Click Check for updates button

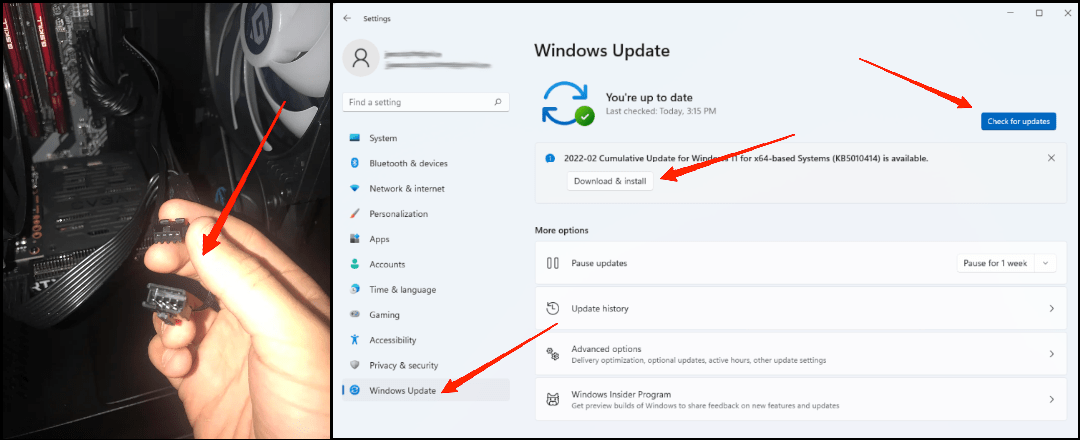(x=1018, y=121)
